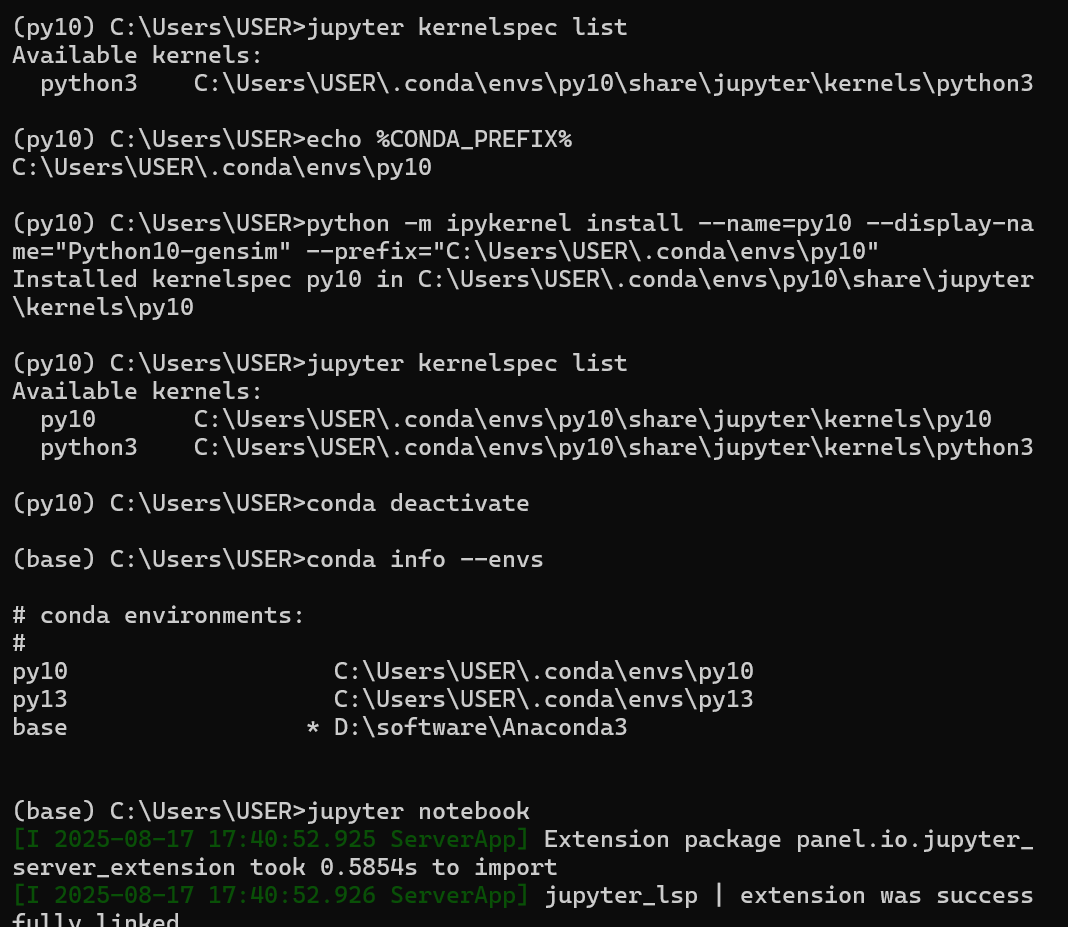This screenshot has height=927, width=1068.
Task: Click the 'echo %CONDA_PREFIX%' command text
Action: [x=439, y=140]
